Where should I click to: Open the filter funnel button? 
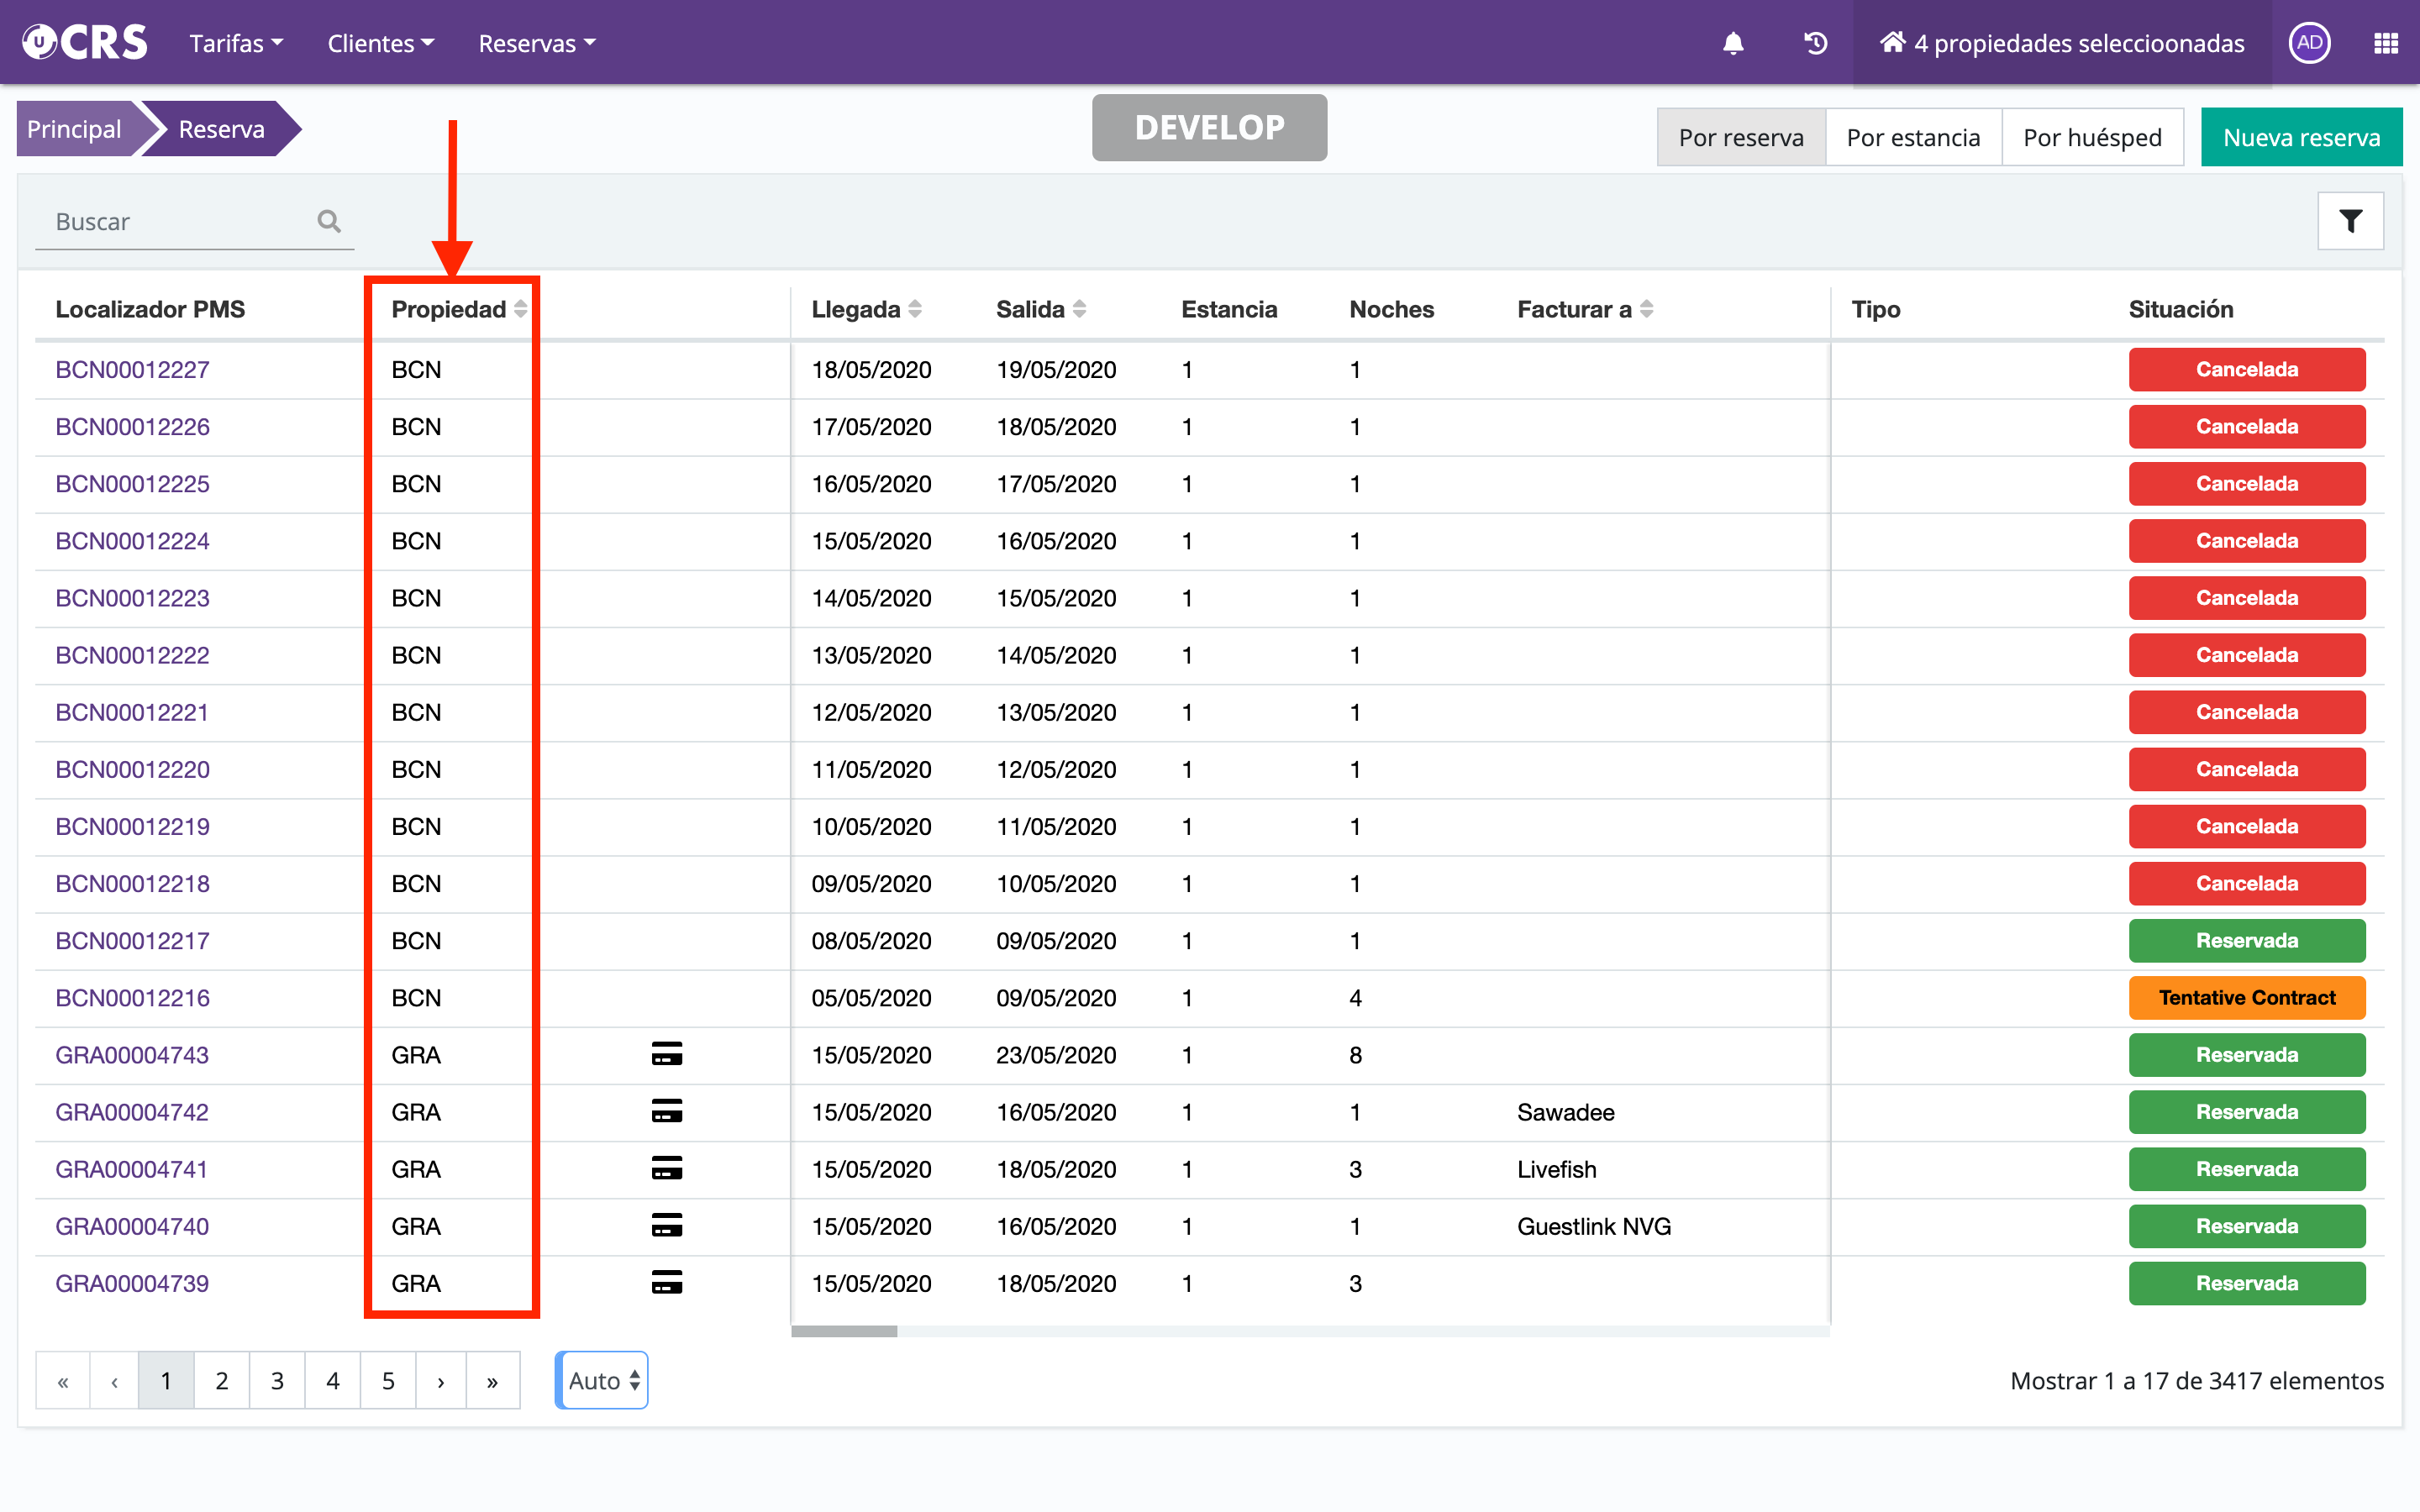2350,221
